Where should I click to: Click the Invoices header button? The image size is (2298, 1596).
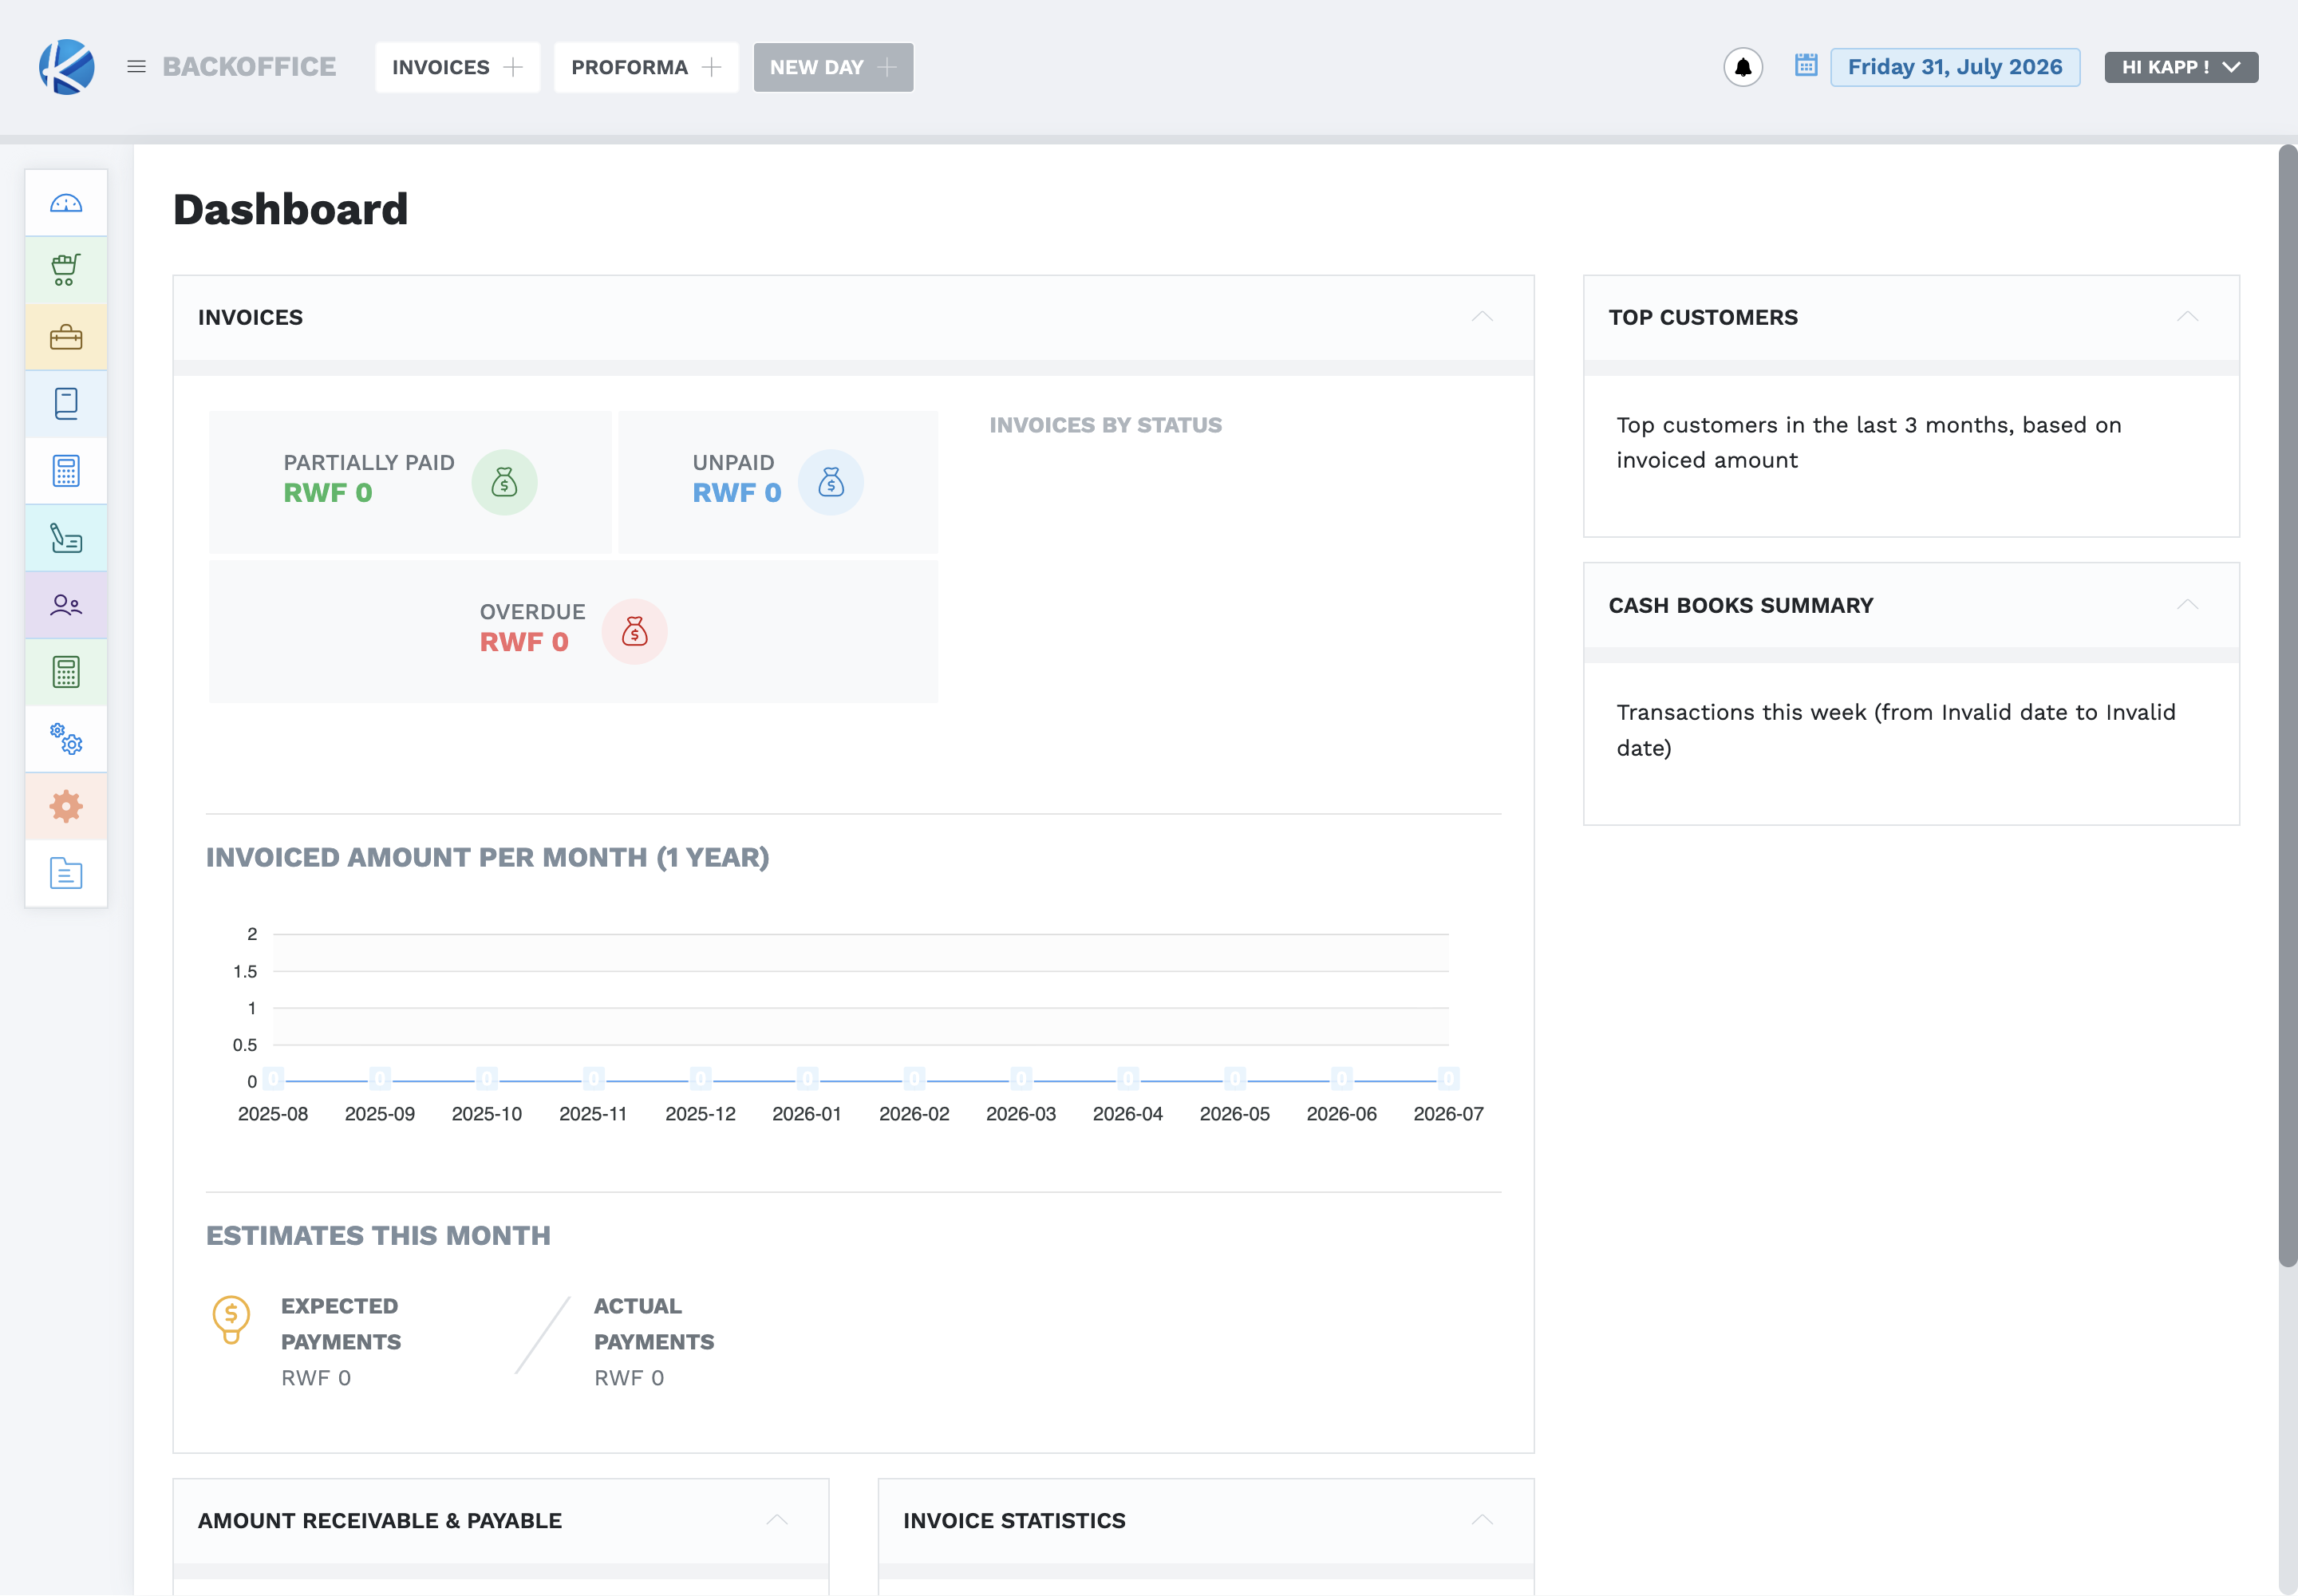(457, 67)
